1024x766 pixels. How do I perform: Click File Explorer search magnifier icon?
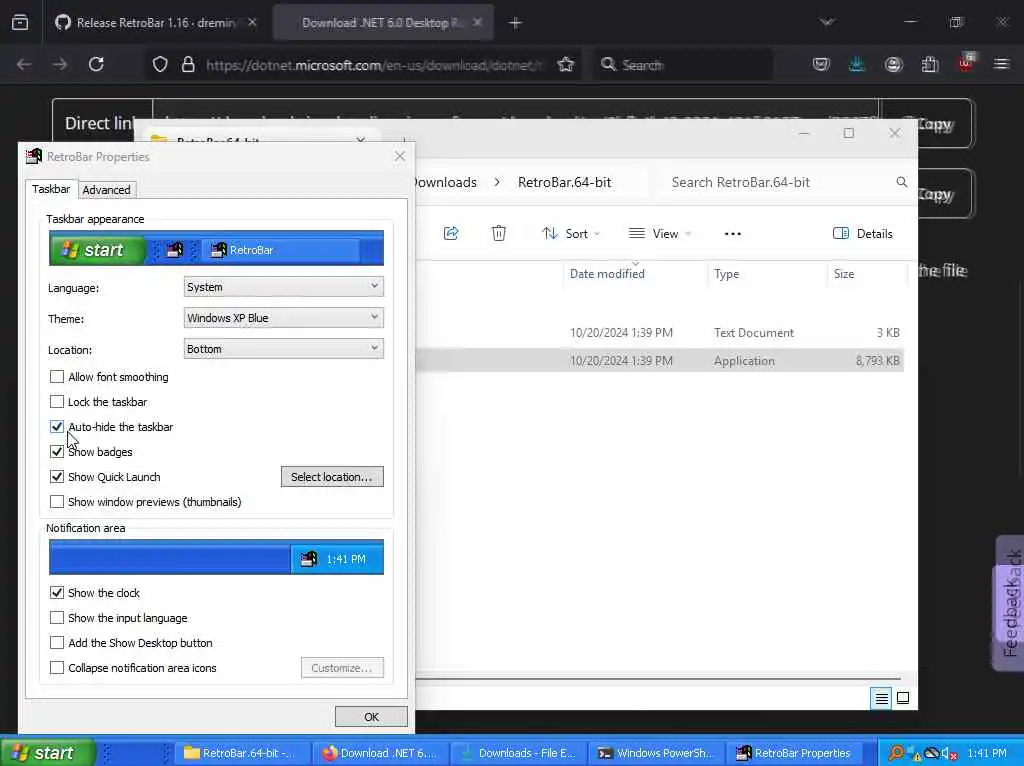point(901,182)
